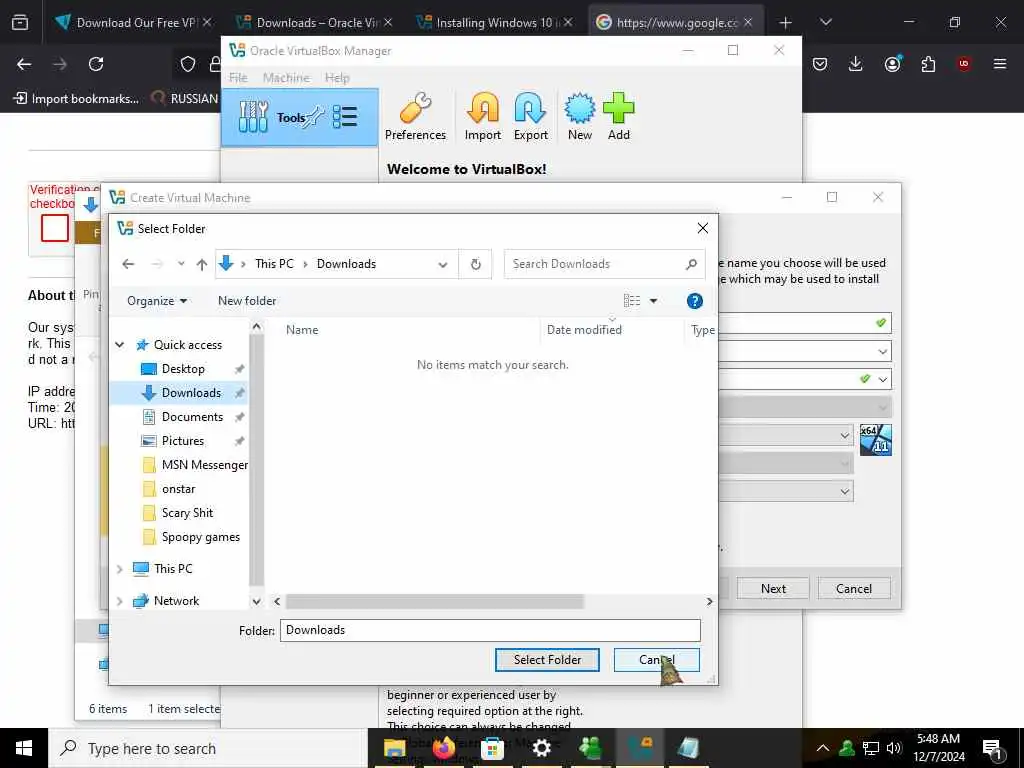Open help in Select Folder dialog
1024x768 pixels.
[695, 300]
